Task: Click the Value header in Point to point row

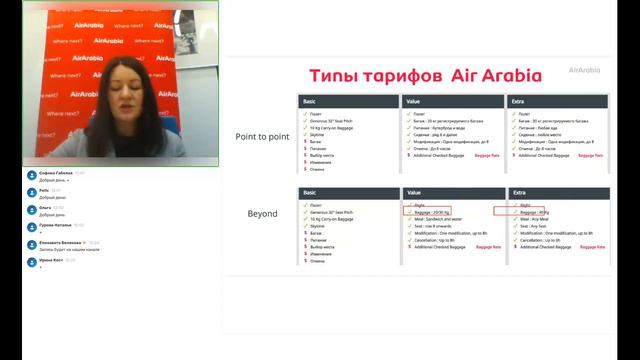Action: point(453,101)
